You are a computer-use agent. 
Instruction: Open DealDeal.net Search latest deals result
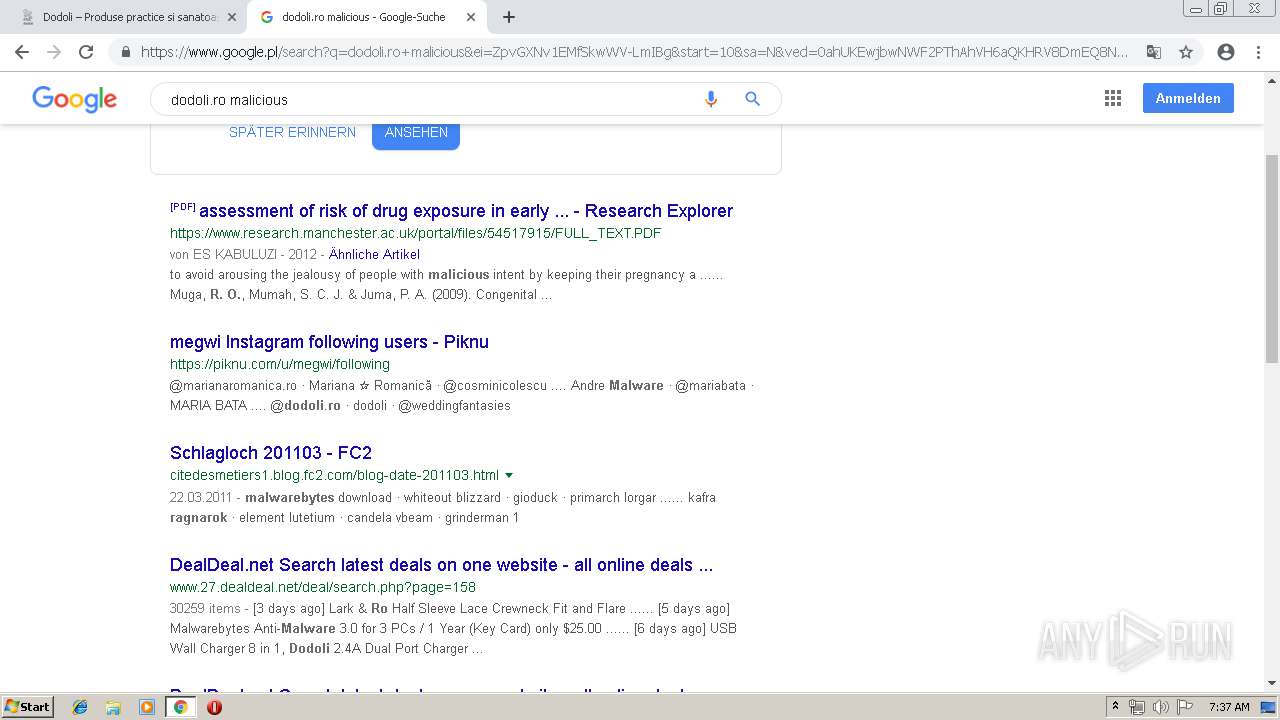click(x=441, y=565)
